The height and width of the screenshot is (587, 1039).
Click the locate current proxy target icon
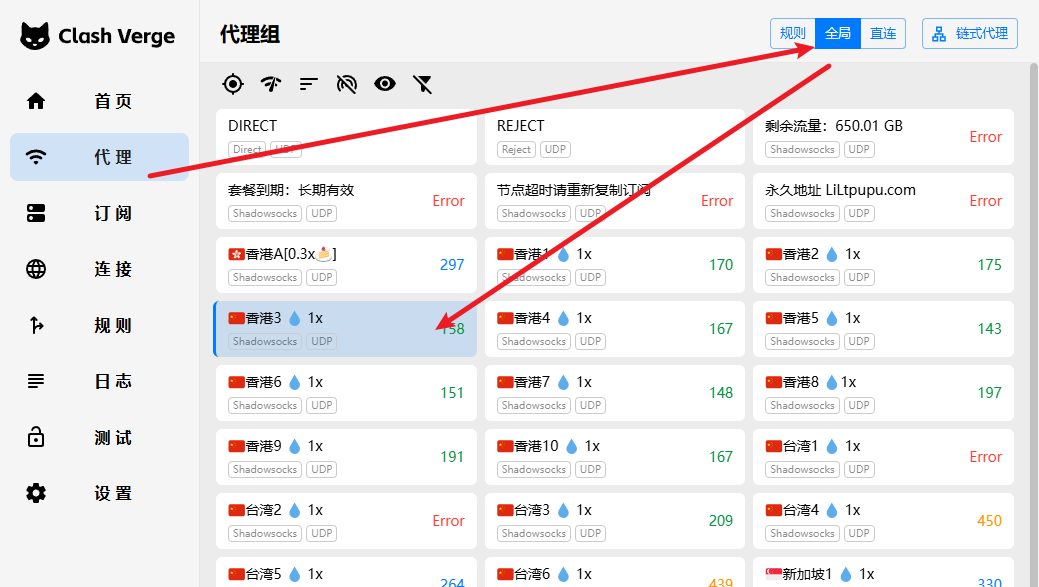[233, 84]
